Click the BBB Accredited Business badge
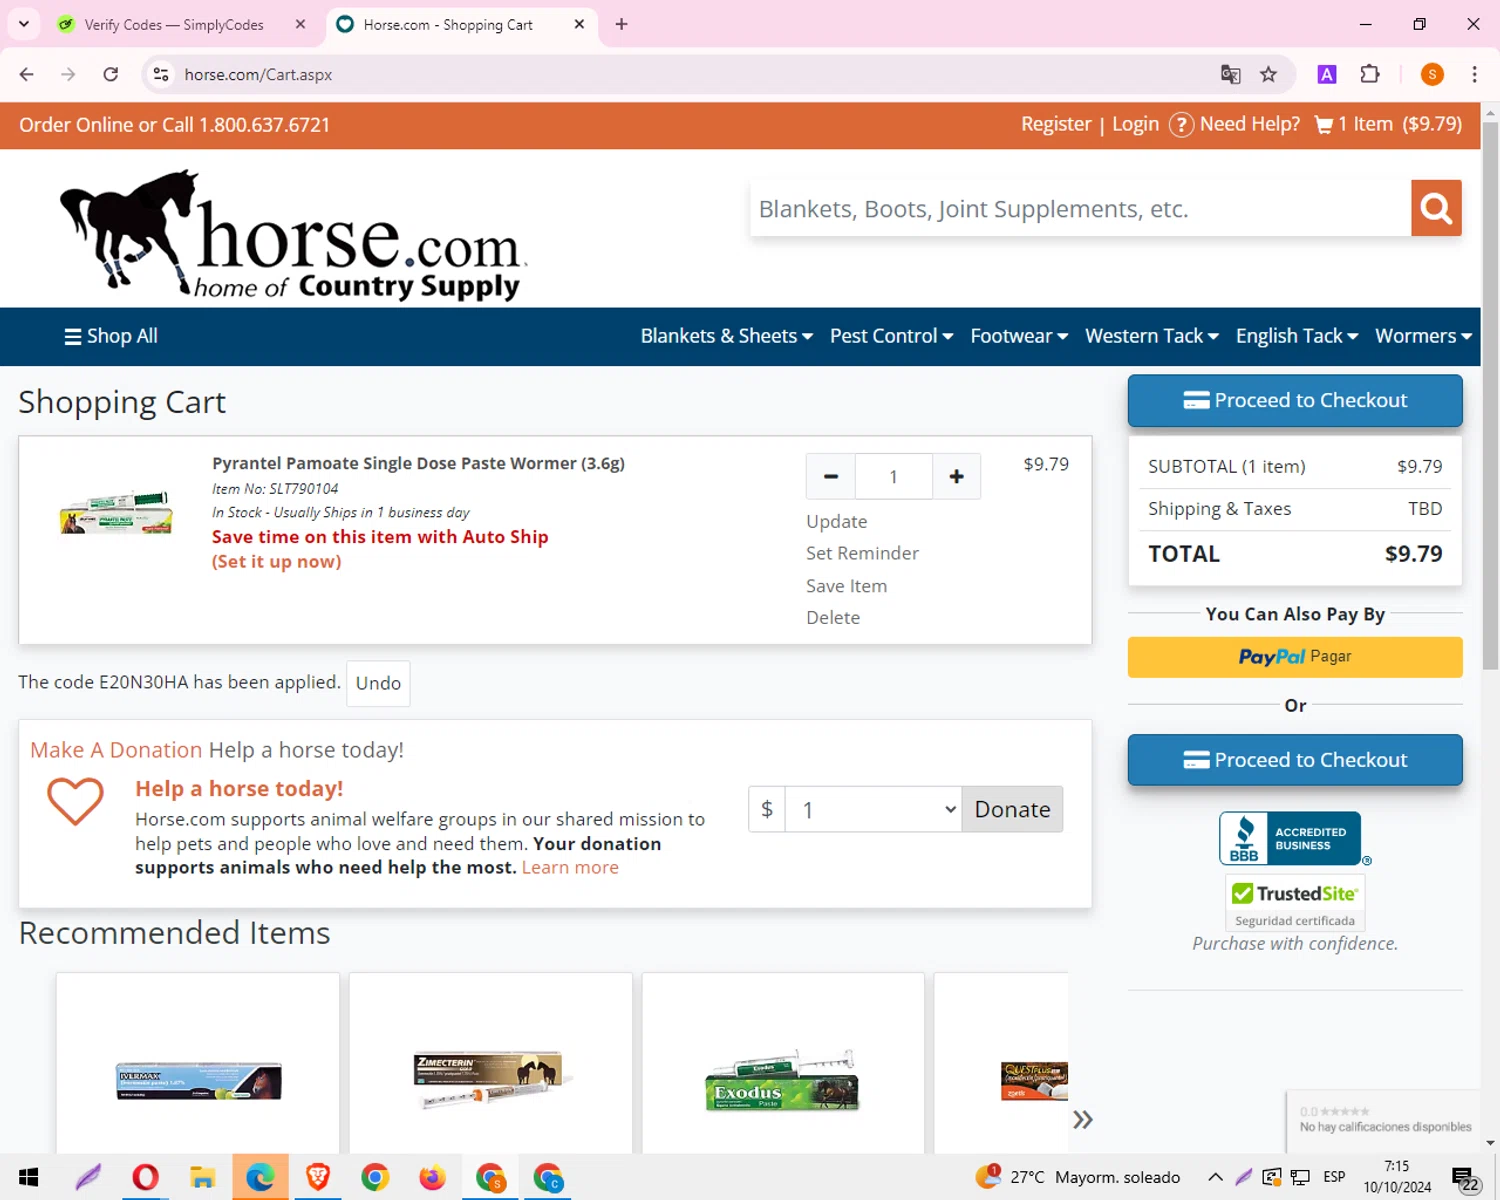 pyautogui.click(x=1295, y=838)
